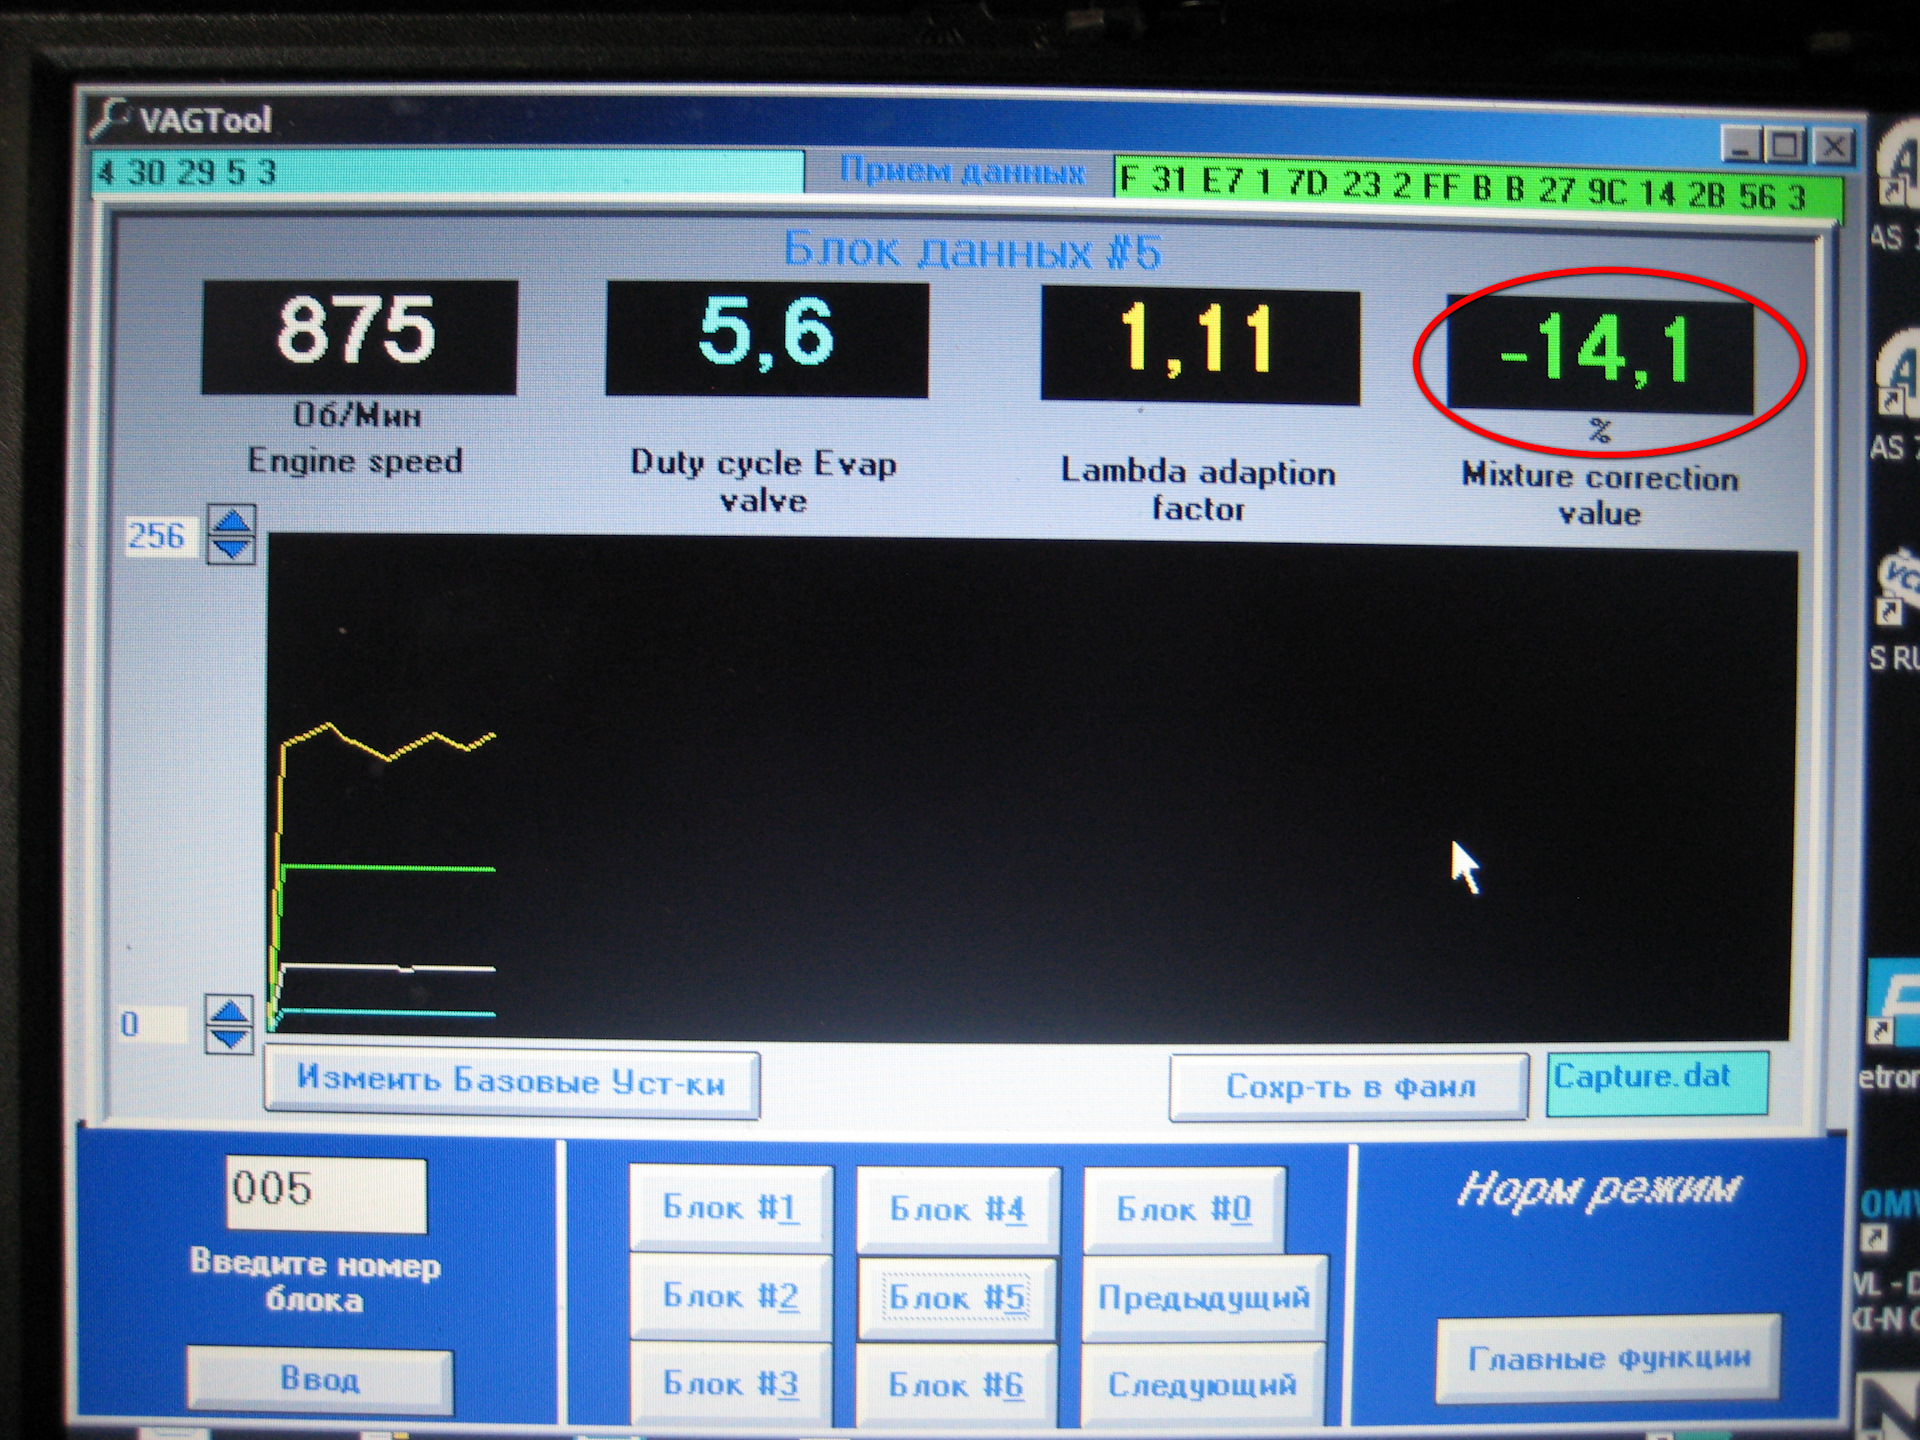Image resolution: width=1920 pixels, height=1440 pixels.
Task: Click the cyan sent data bar 4 30 29 5 3
Action: click(447, 172)
